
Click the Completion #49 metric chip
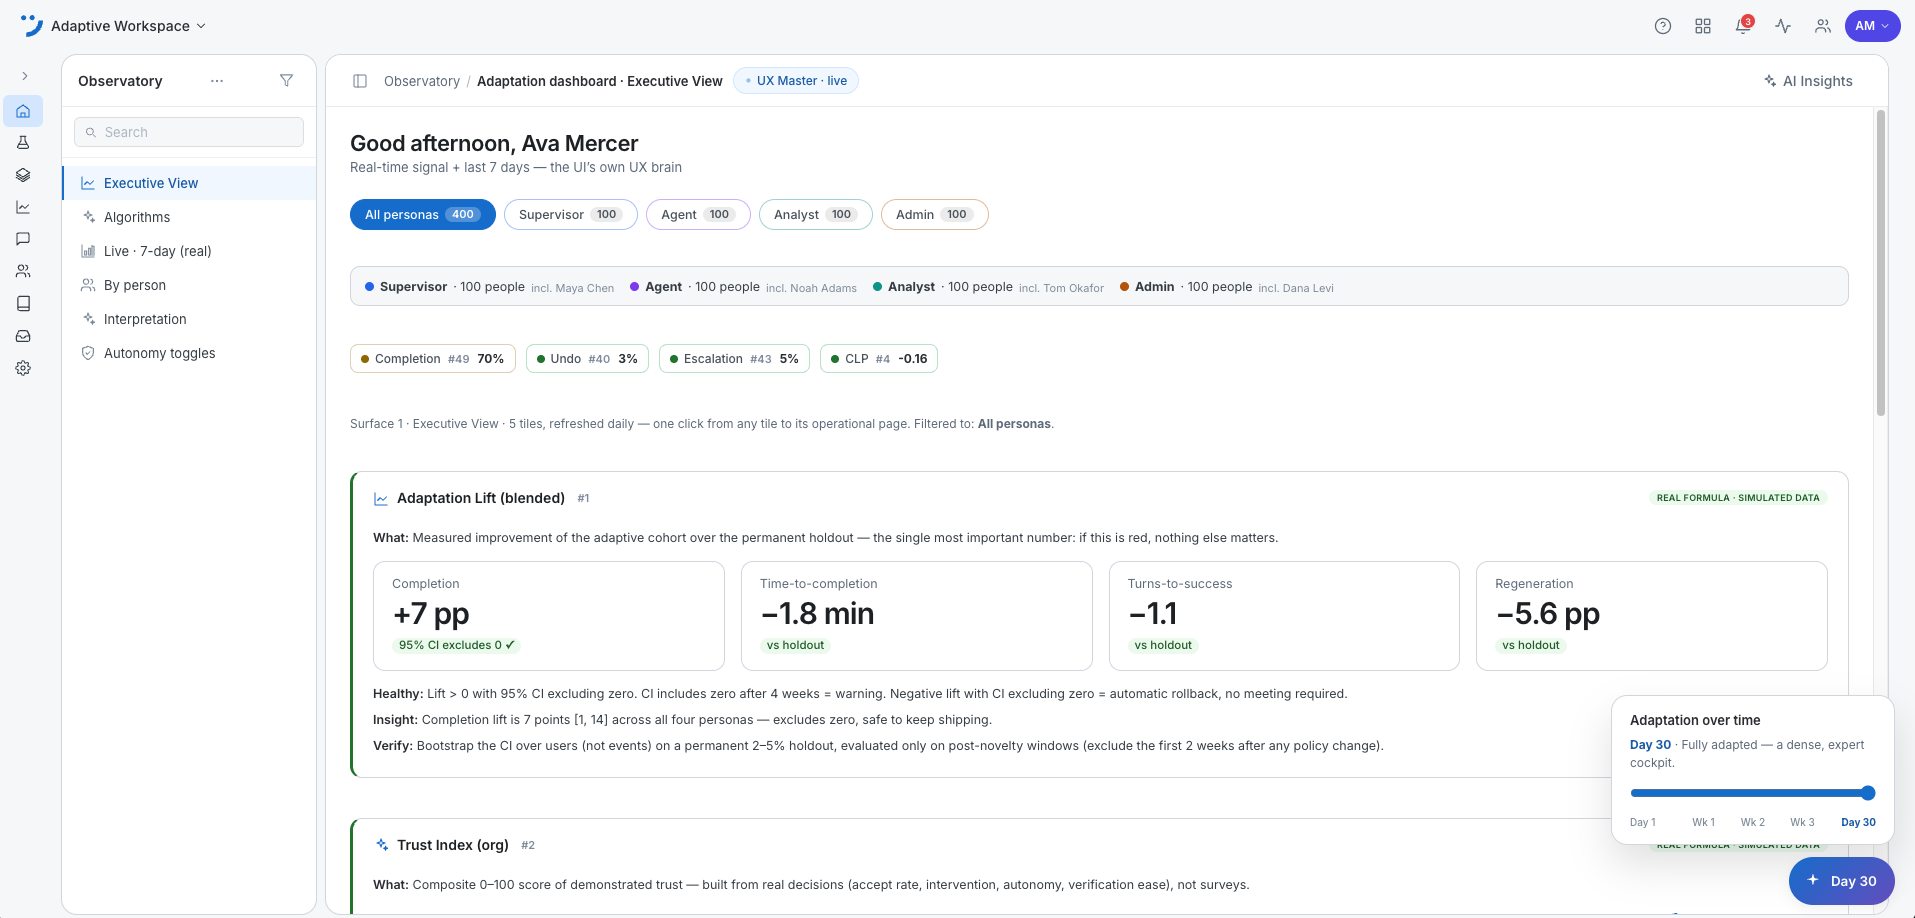(433, 359)
